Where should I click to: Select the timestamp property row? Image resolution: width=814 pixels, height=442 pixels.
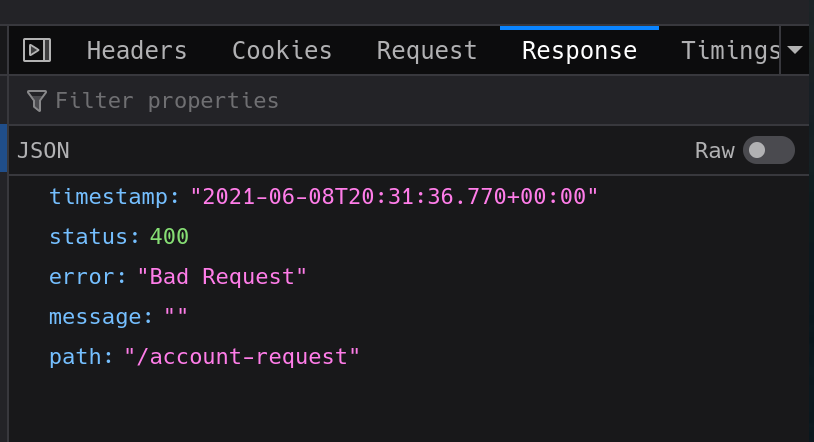[x=409, y=197]
